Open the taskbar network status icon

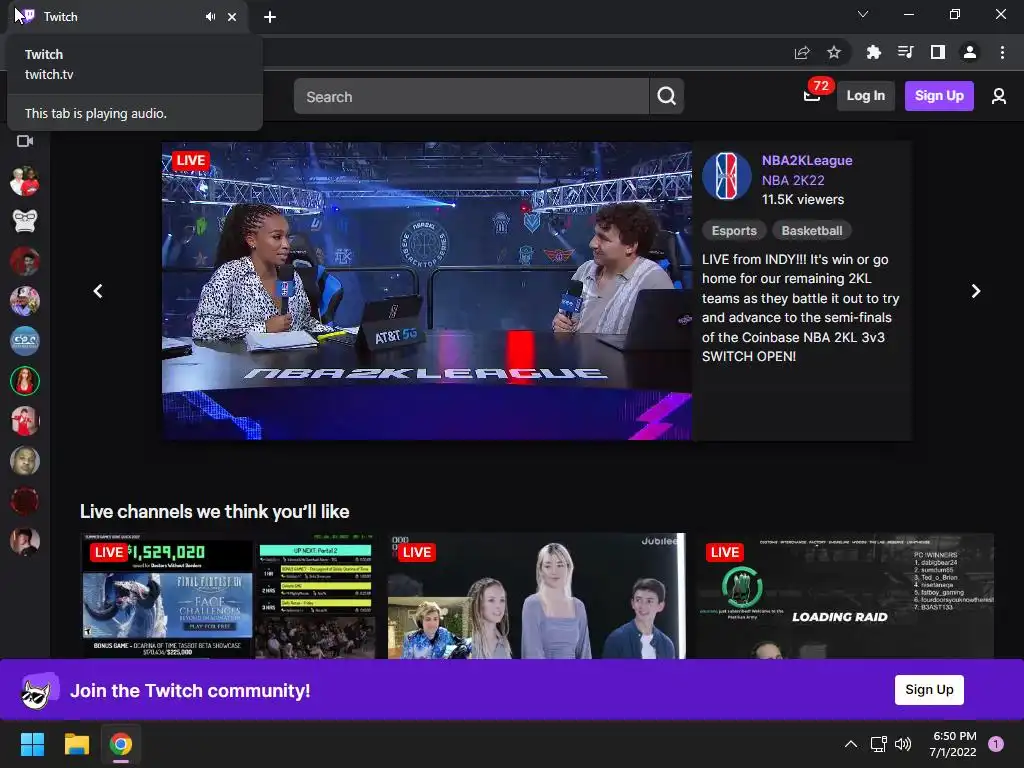tap(878, 744)
